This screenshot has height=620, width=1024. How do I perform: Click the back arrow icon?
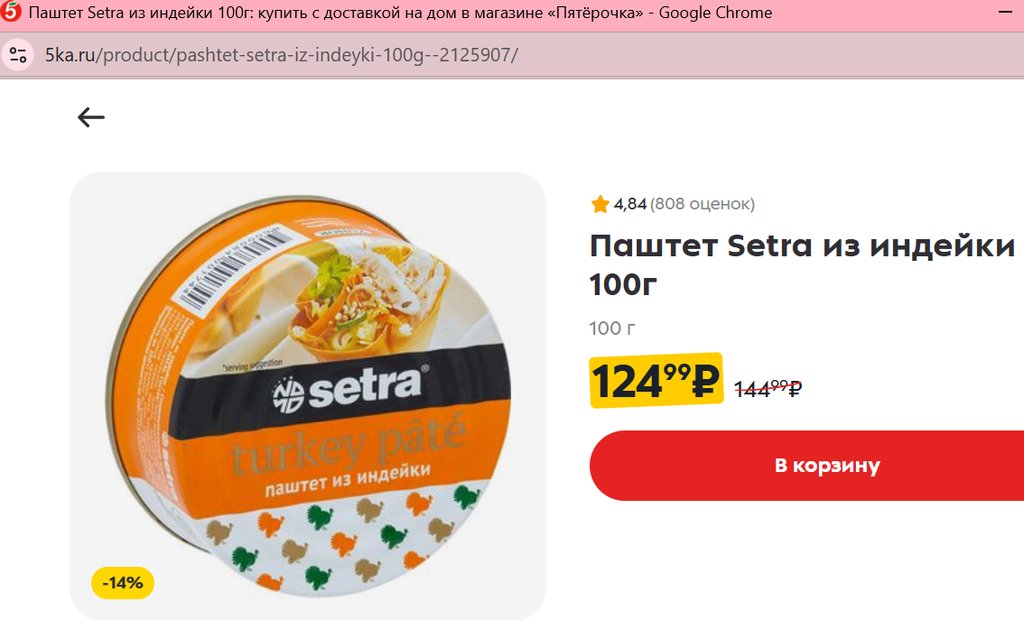pyautogui.click(x=91, y=118)
